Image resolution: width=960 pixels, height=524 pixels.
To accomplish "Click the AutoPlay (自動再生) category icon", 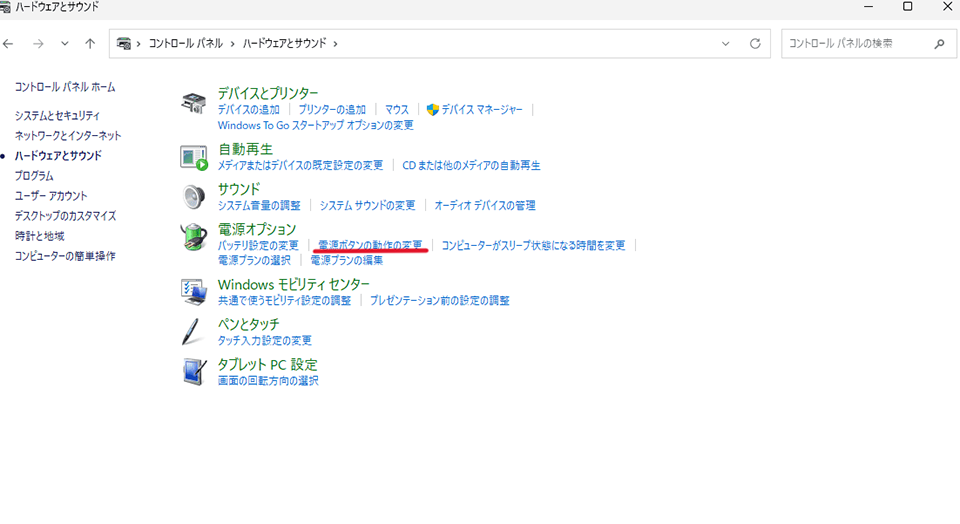I will point(193,157).
